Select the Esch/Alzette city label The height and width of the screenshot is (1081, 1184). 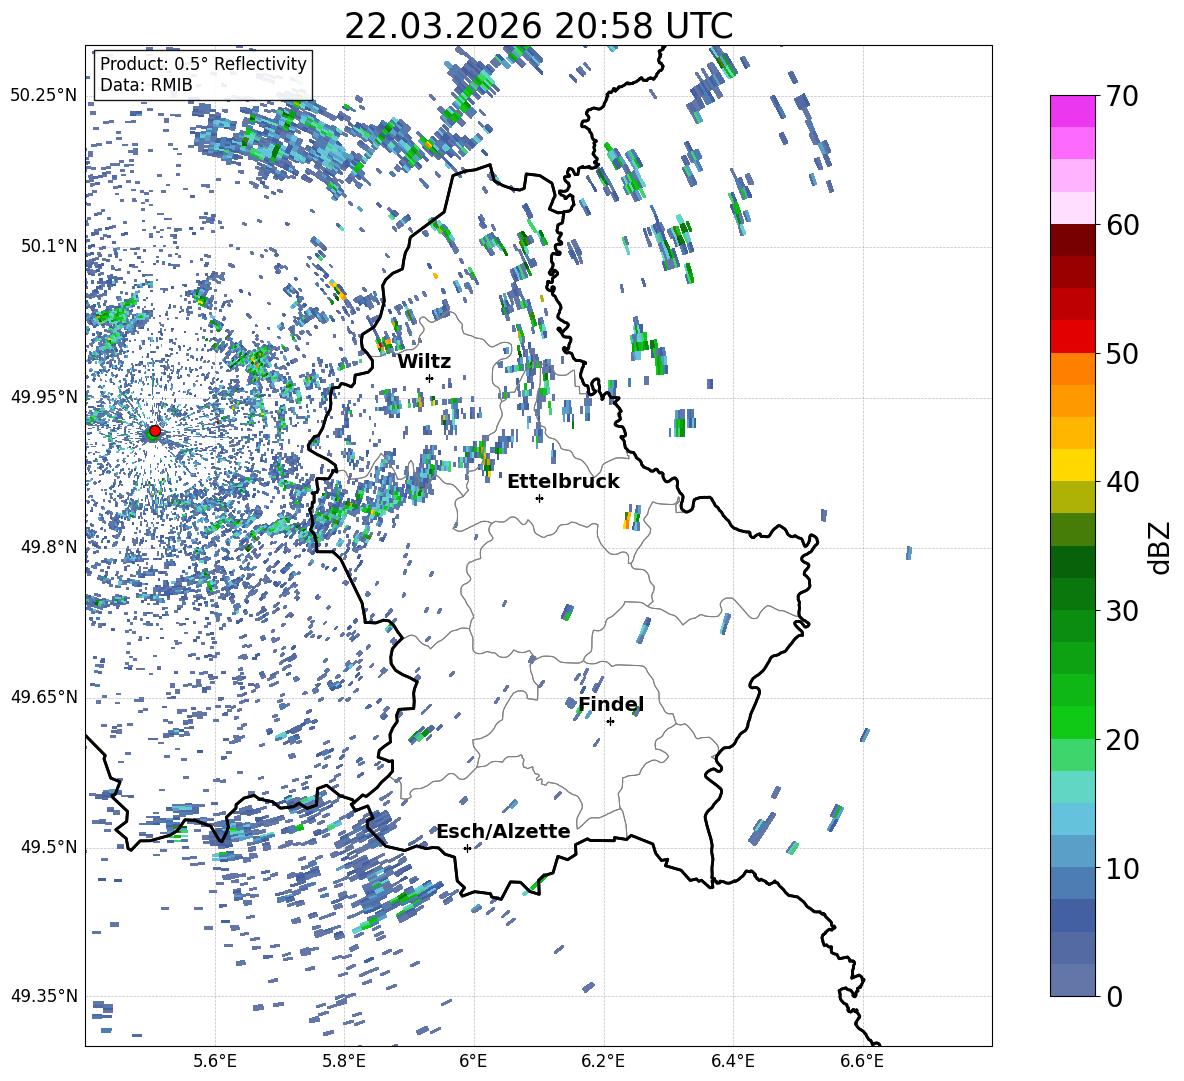point(503,831)
